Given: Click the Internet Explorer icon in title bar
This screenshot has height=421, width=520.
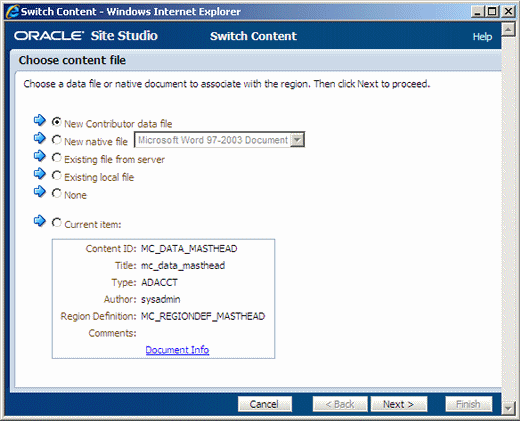Looking at the screenshot, I should 13,12.
